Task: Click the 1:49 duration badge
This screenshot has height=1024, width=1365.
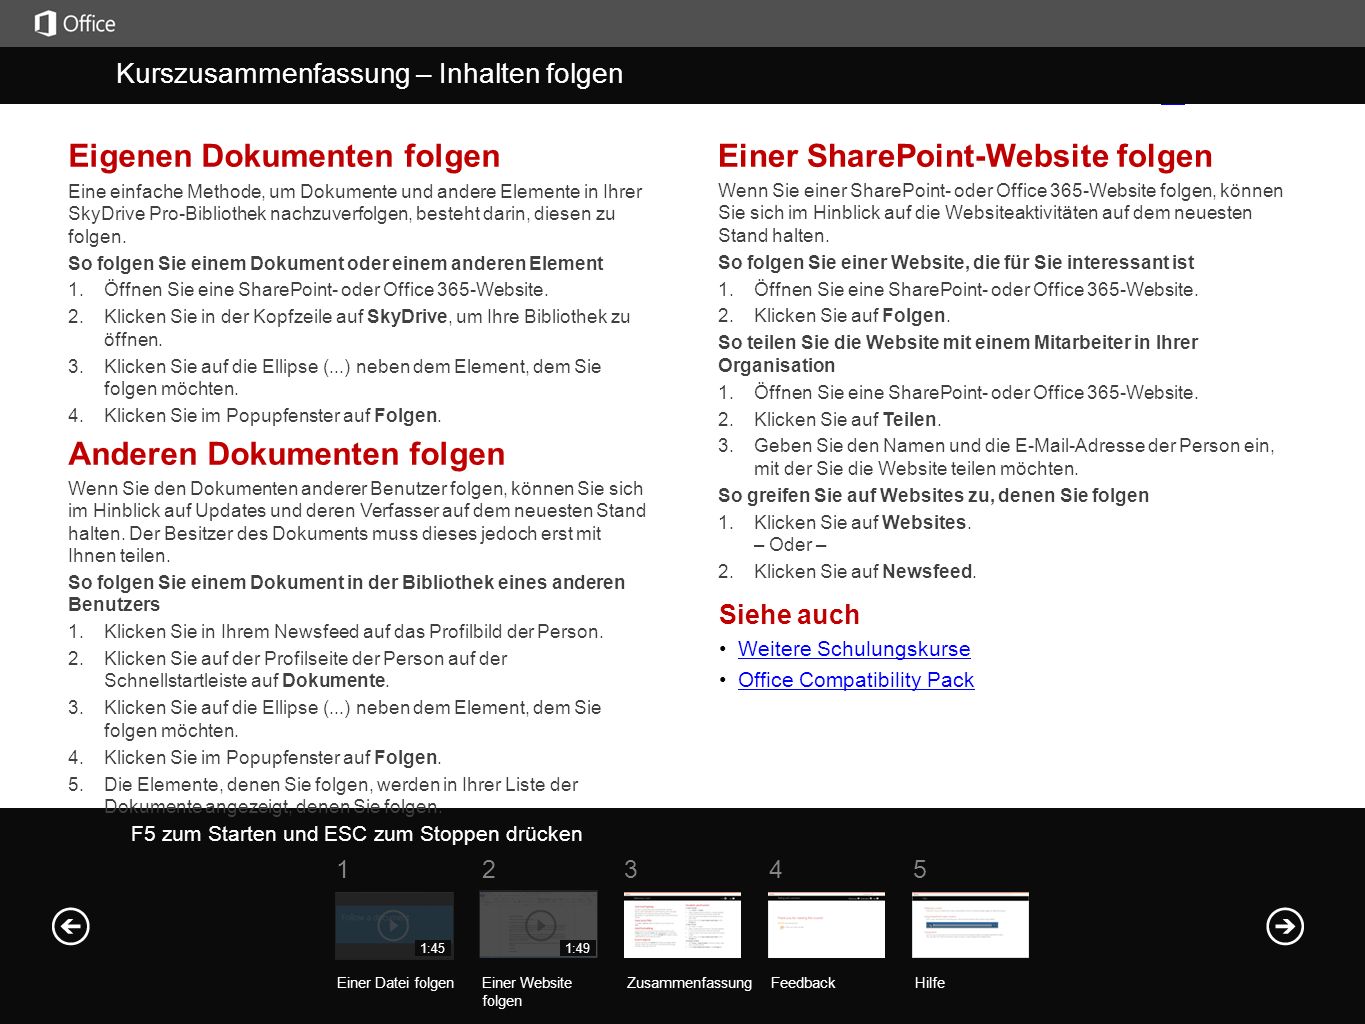Action: [x=577, y=948]
